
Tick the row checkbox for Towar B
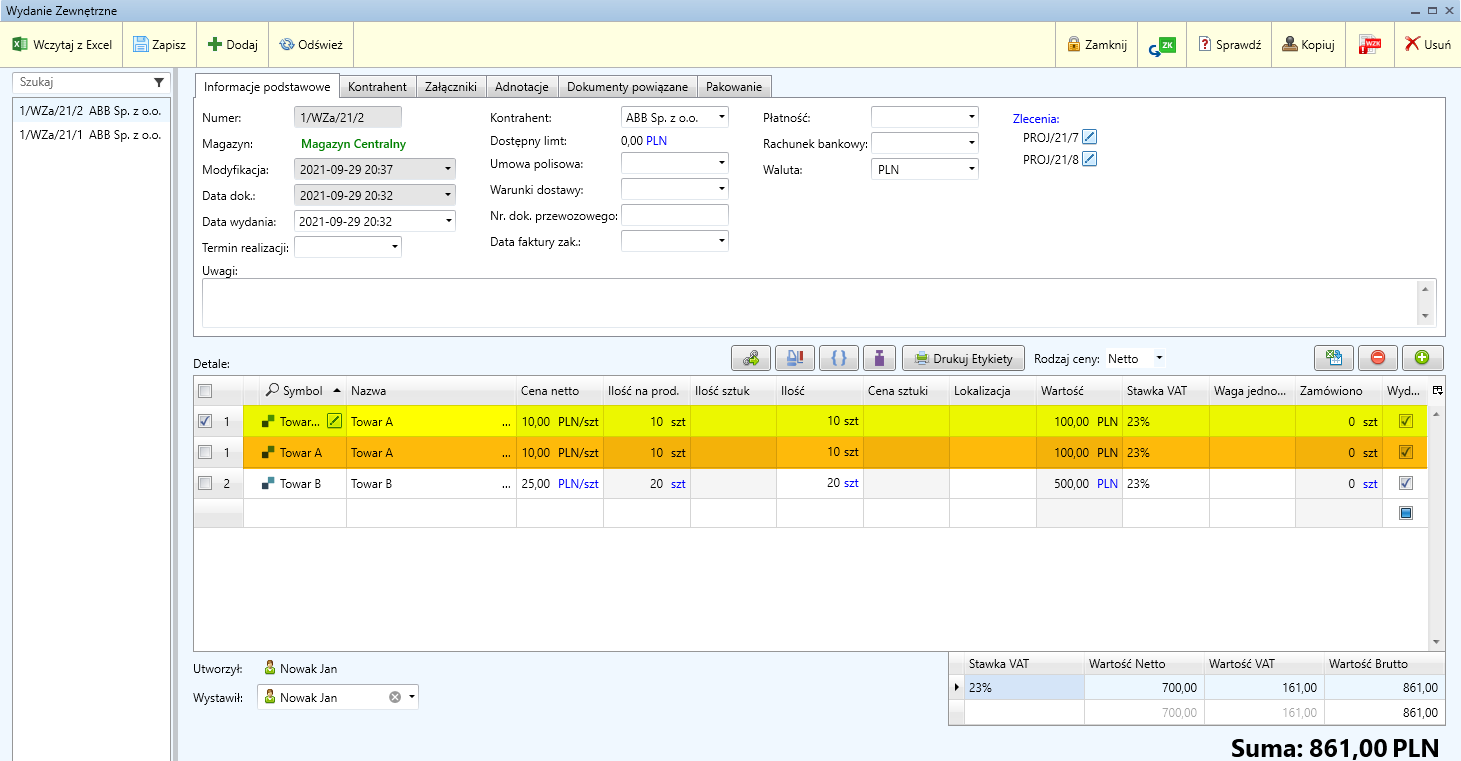coord(206,483)
